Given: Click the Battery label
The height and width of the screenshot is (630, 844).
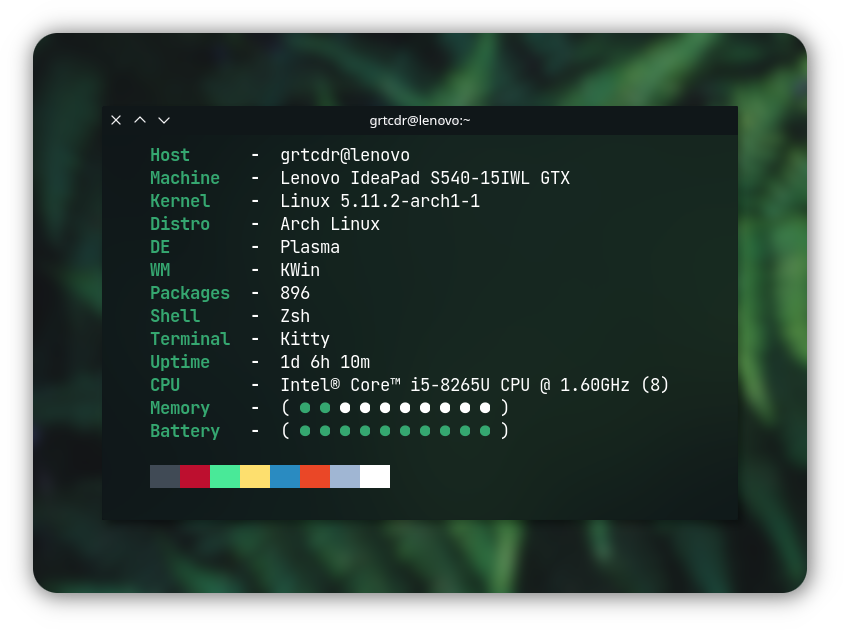Looking at the screenshot, I should [x=185, y=431].
